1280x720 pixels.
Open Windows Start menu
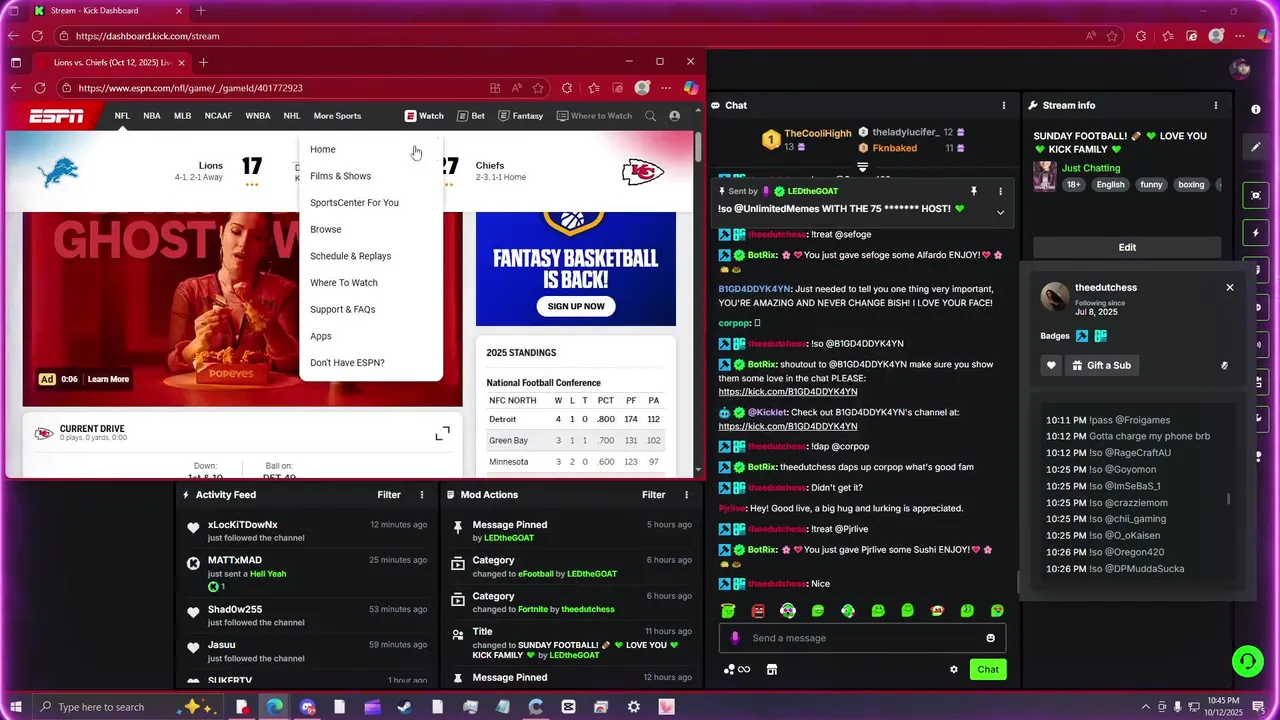tap(16, 707)
